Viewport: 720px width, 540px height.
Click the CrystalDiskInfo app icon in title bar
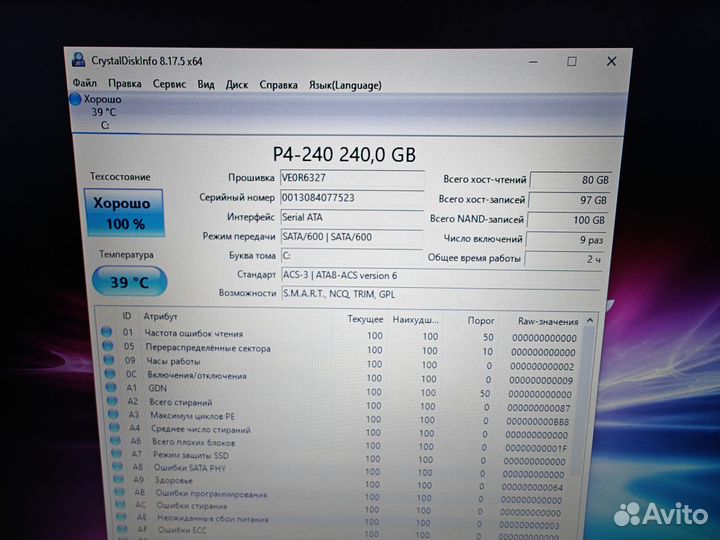click(x=79, y=60)
